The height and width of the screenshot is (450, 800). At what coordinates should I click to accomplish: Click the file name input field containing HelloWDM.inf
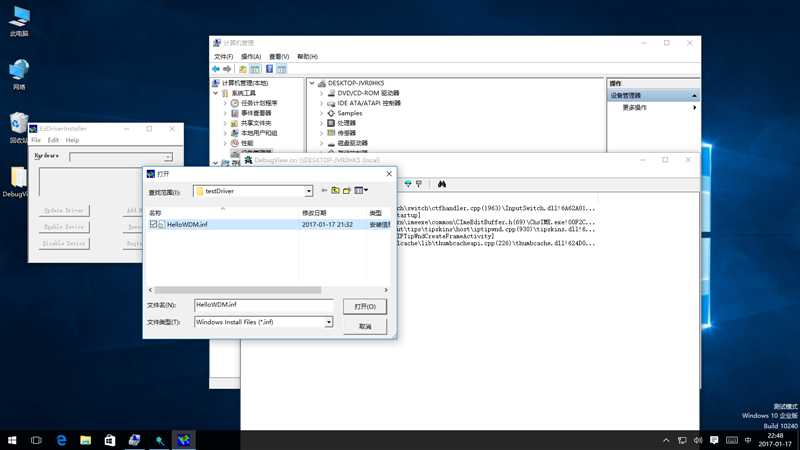pyautogui.click(x=264, y=305)
